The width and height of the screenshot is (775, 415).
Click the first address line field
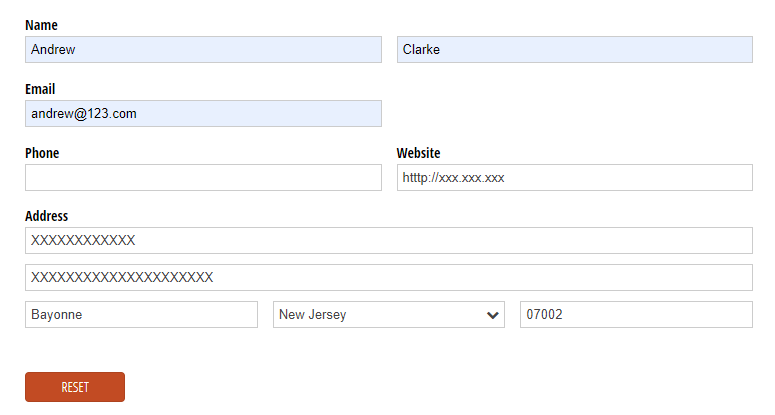coord(388,241)
